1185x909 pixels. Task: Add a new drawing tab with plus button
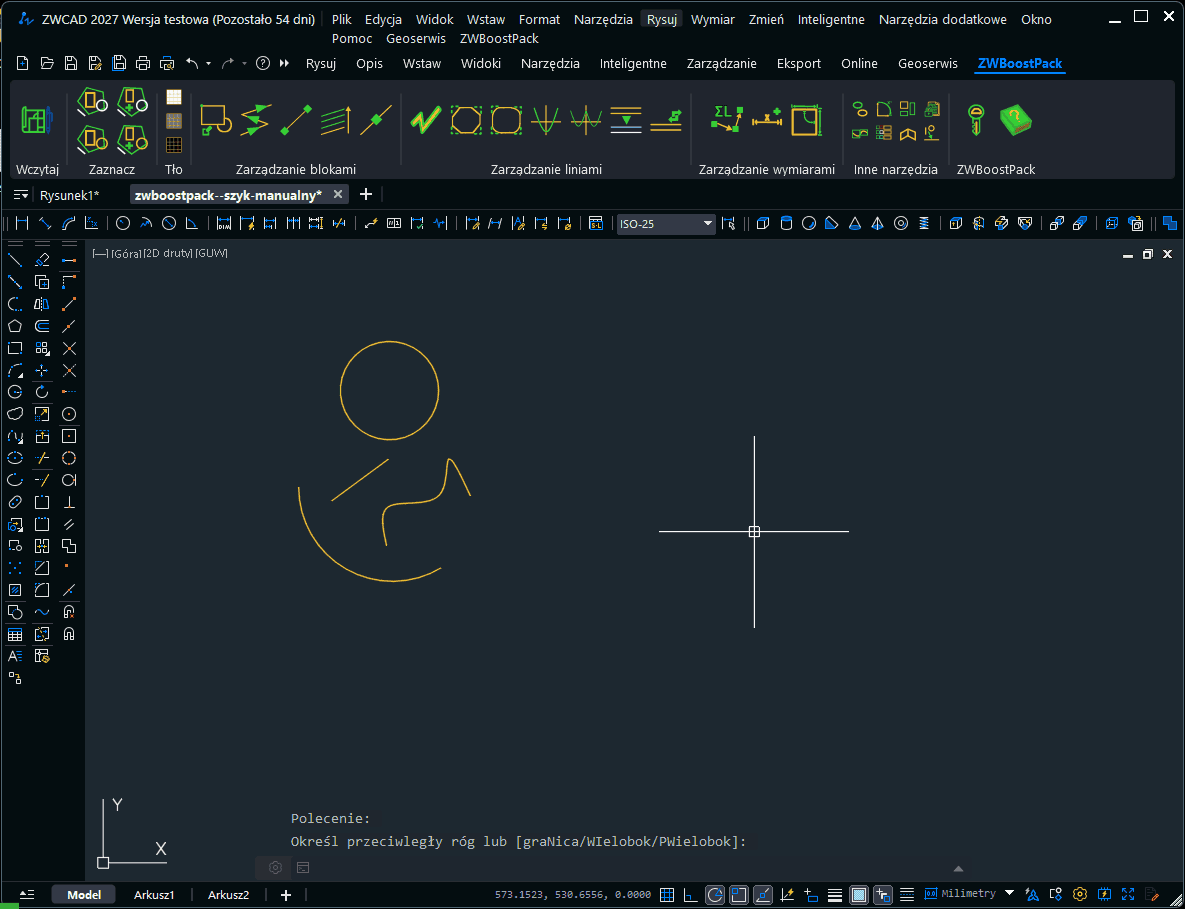pyautogui.click(x=366, y=194)
